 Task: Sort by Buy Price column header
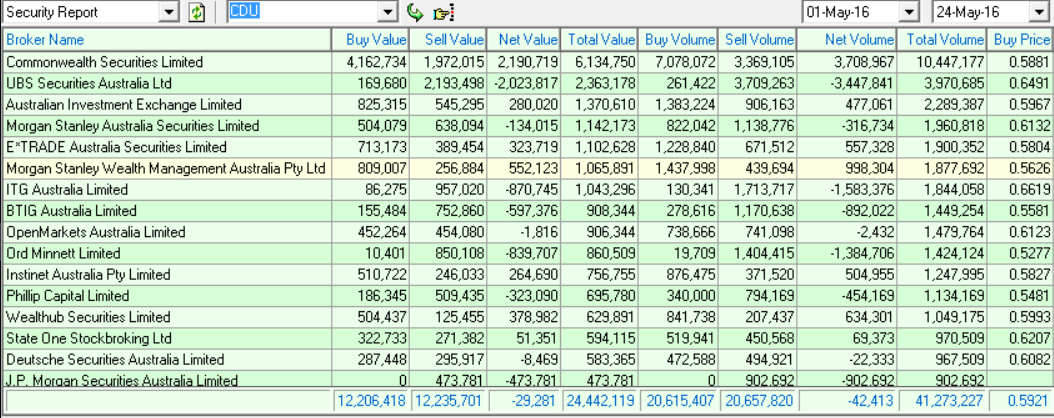coord(1020,40)
